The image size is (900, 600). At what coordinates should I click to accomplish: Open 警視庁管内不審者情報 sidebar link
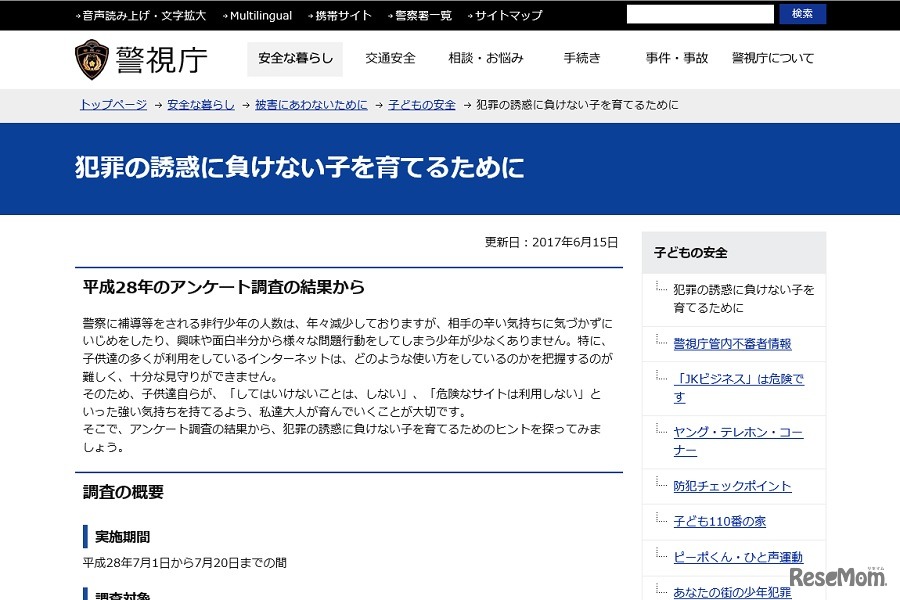(732, 344)
